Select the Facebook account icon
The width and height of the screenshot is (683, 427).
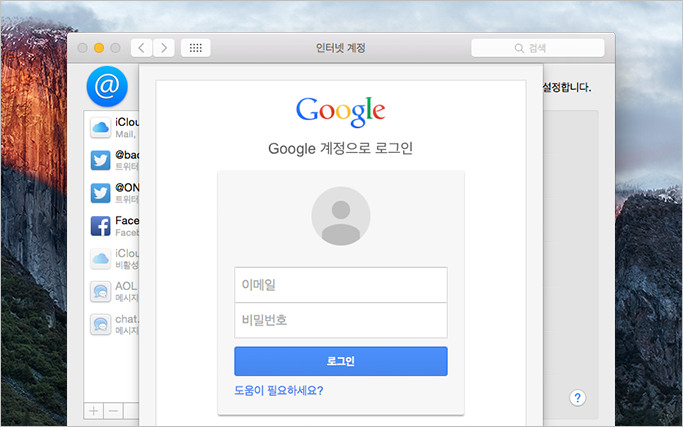101,226
